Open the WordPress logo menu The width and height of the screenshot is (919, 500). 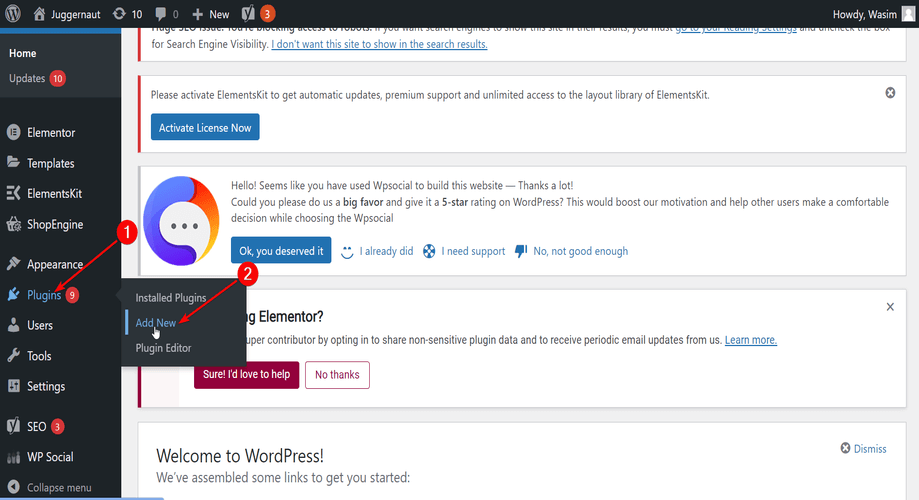(x=13, y=13)
